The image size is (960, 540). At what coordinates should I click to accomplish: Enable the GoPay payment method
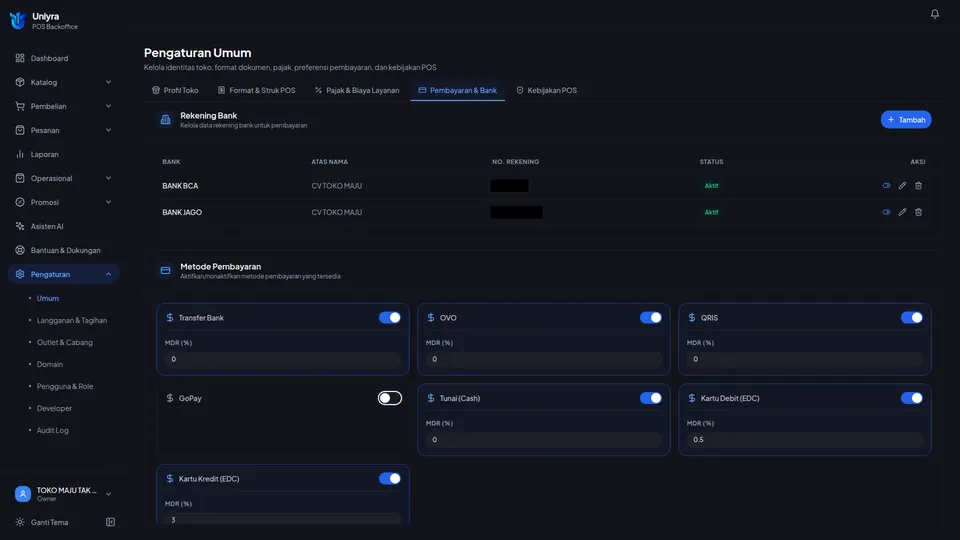coord(389,398)
